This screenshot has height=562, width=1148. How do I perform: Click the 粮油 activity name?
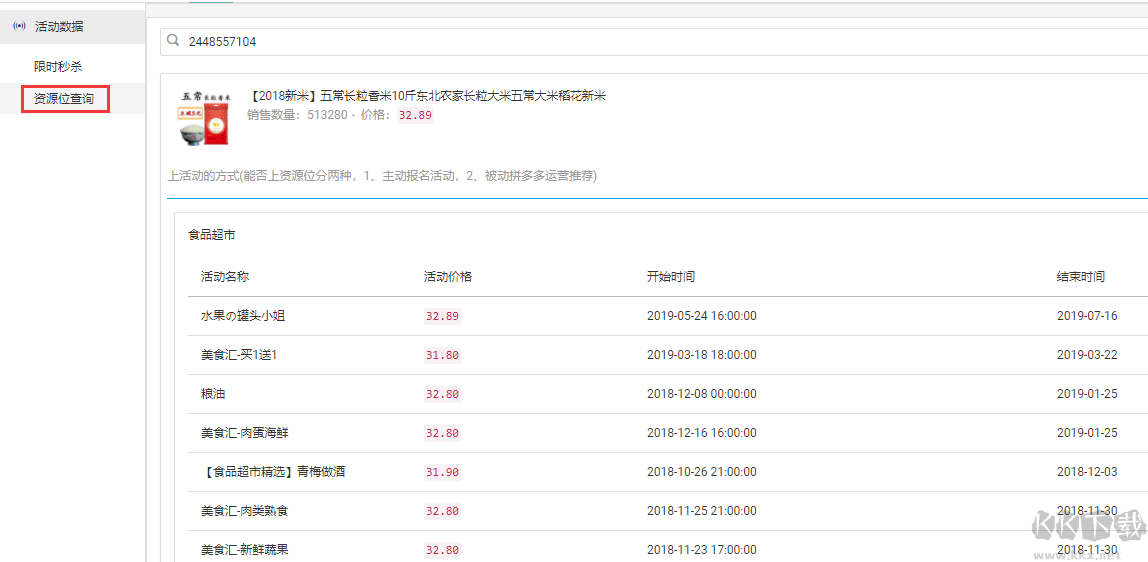[x=213, y=394]
